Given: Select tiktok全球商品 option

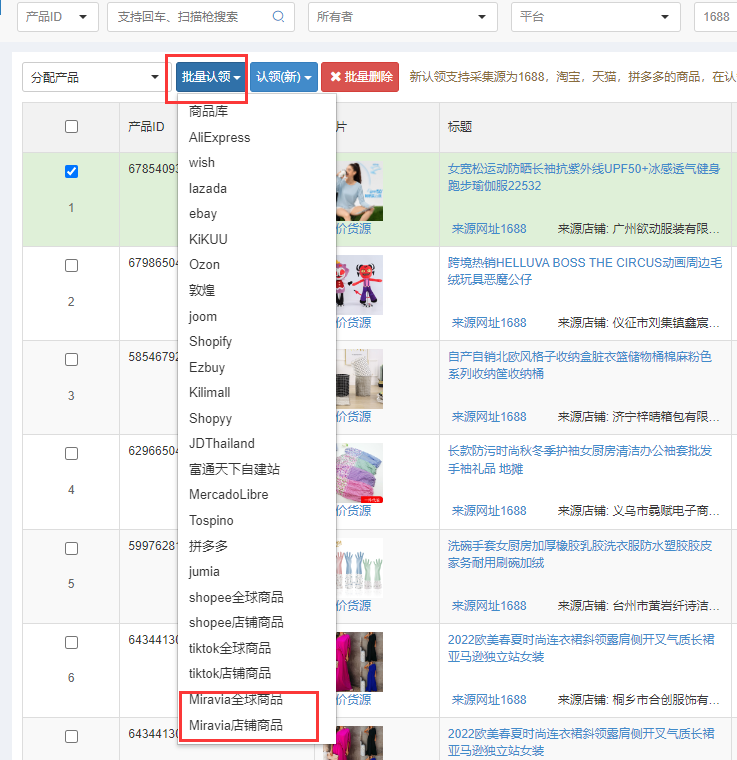Looking at the screenshot, I should pyautogui.click(x=230, y=648).
